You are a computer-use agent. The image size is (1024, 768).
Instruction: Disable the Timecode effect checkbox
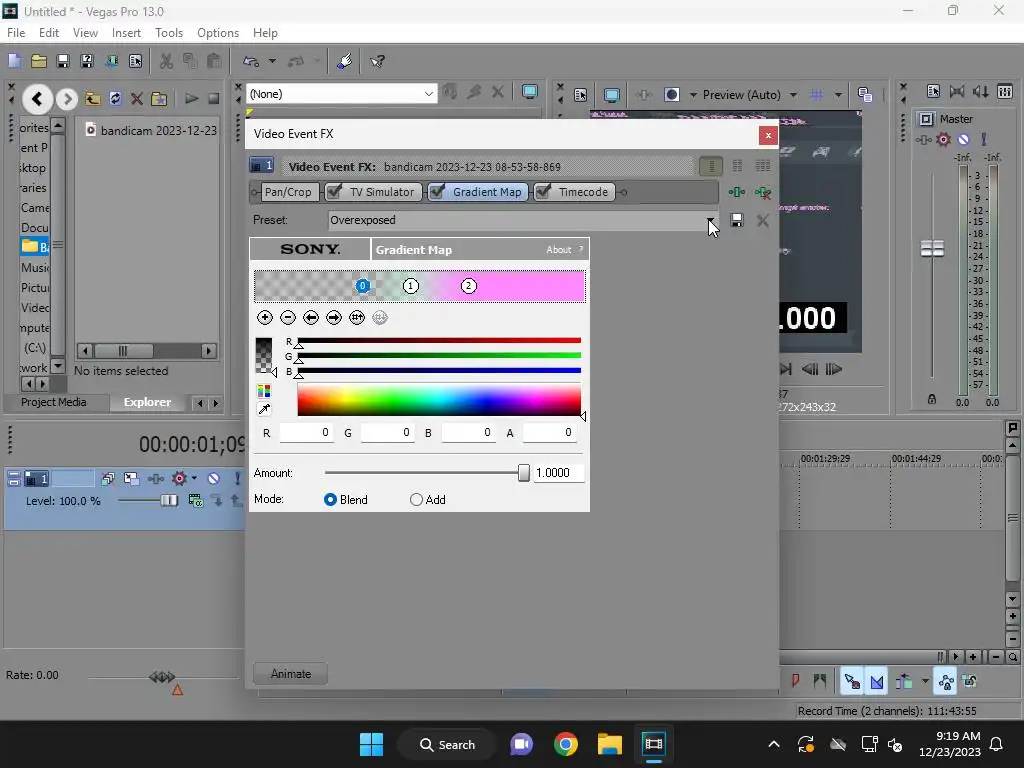tap(543, 191)
